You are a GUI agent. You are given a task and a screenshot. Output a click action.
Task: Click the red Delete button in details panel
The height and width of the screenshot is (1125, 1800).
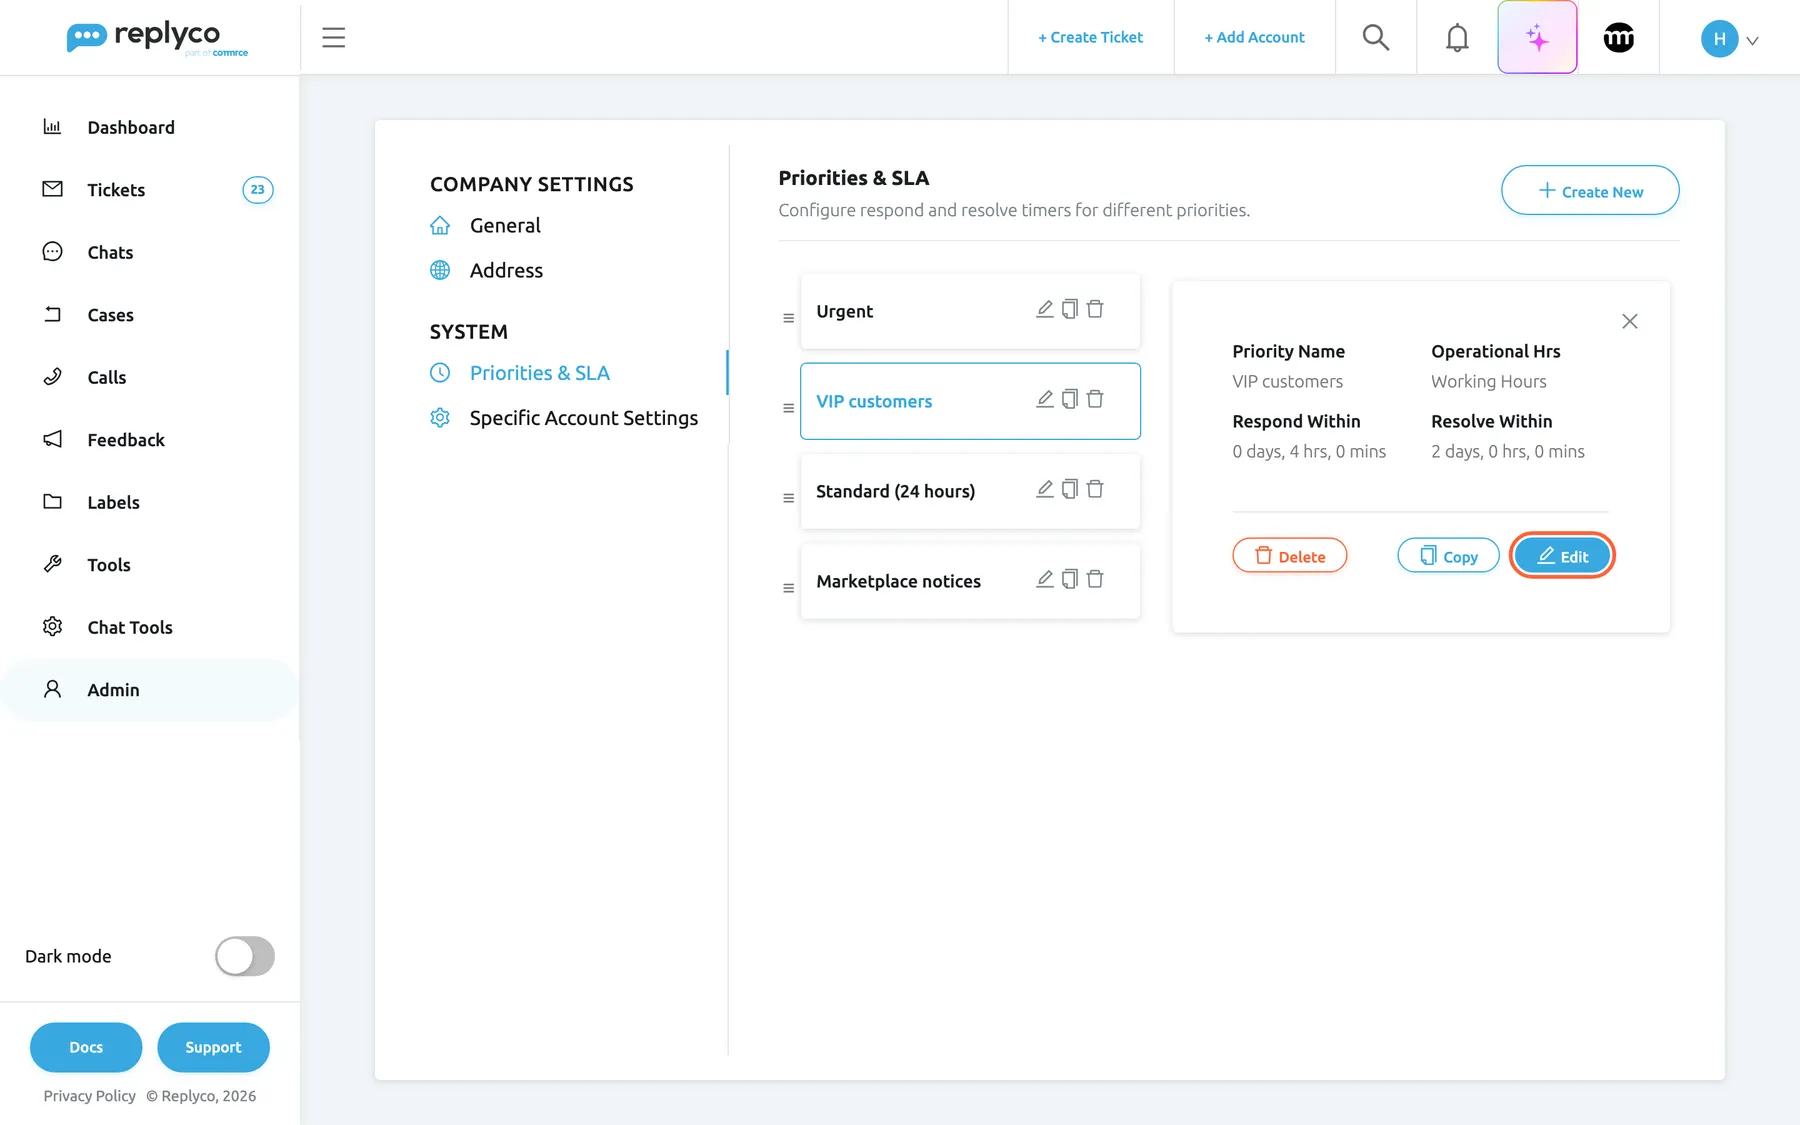tap(1290, 556)
